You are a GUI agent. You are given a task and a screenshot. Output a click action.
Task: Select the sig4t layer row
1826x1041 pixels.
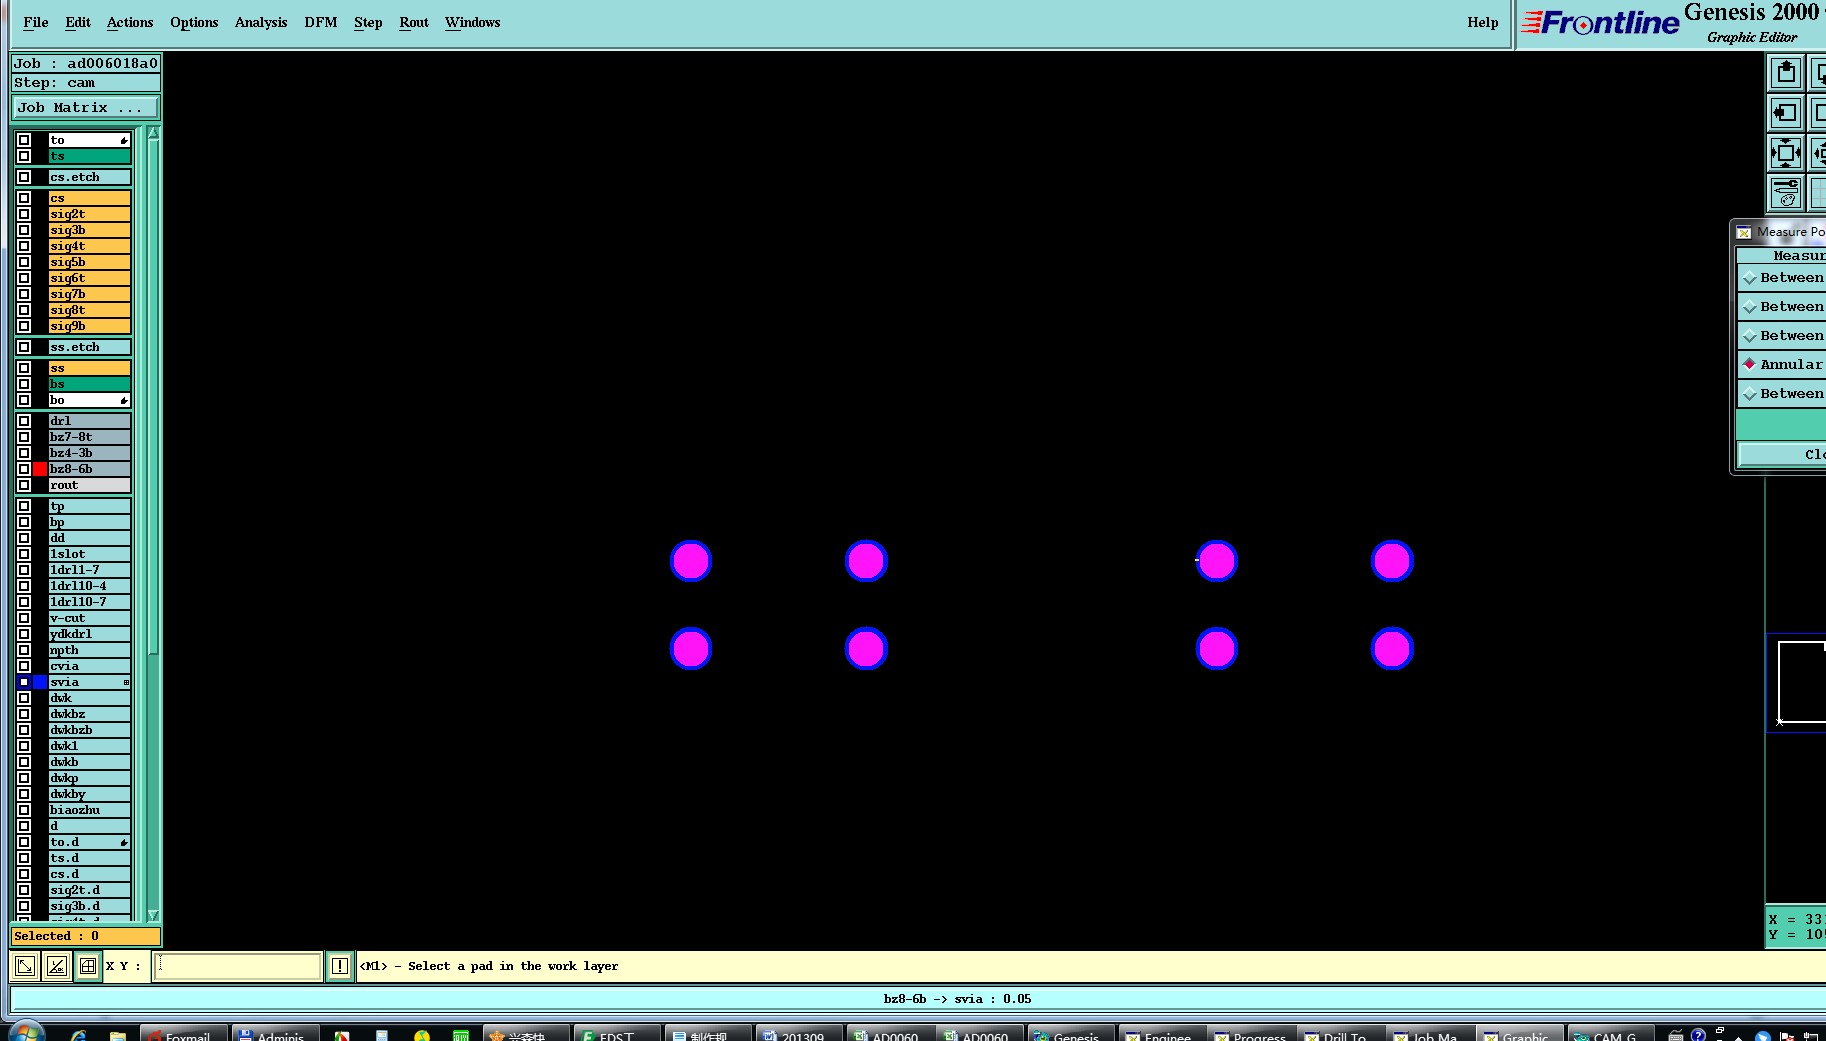coord(90,246)
